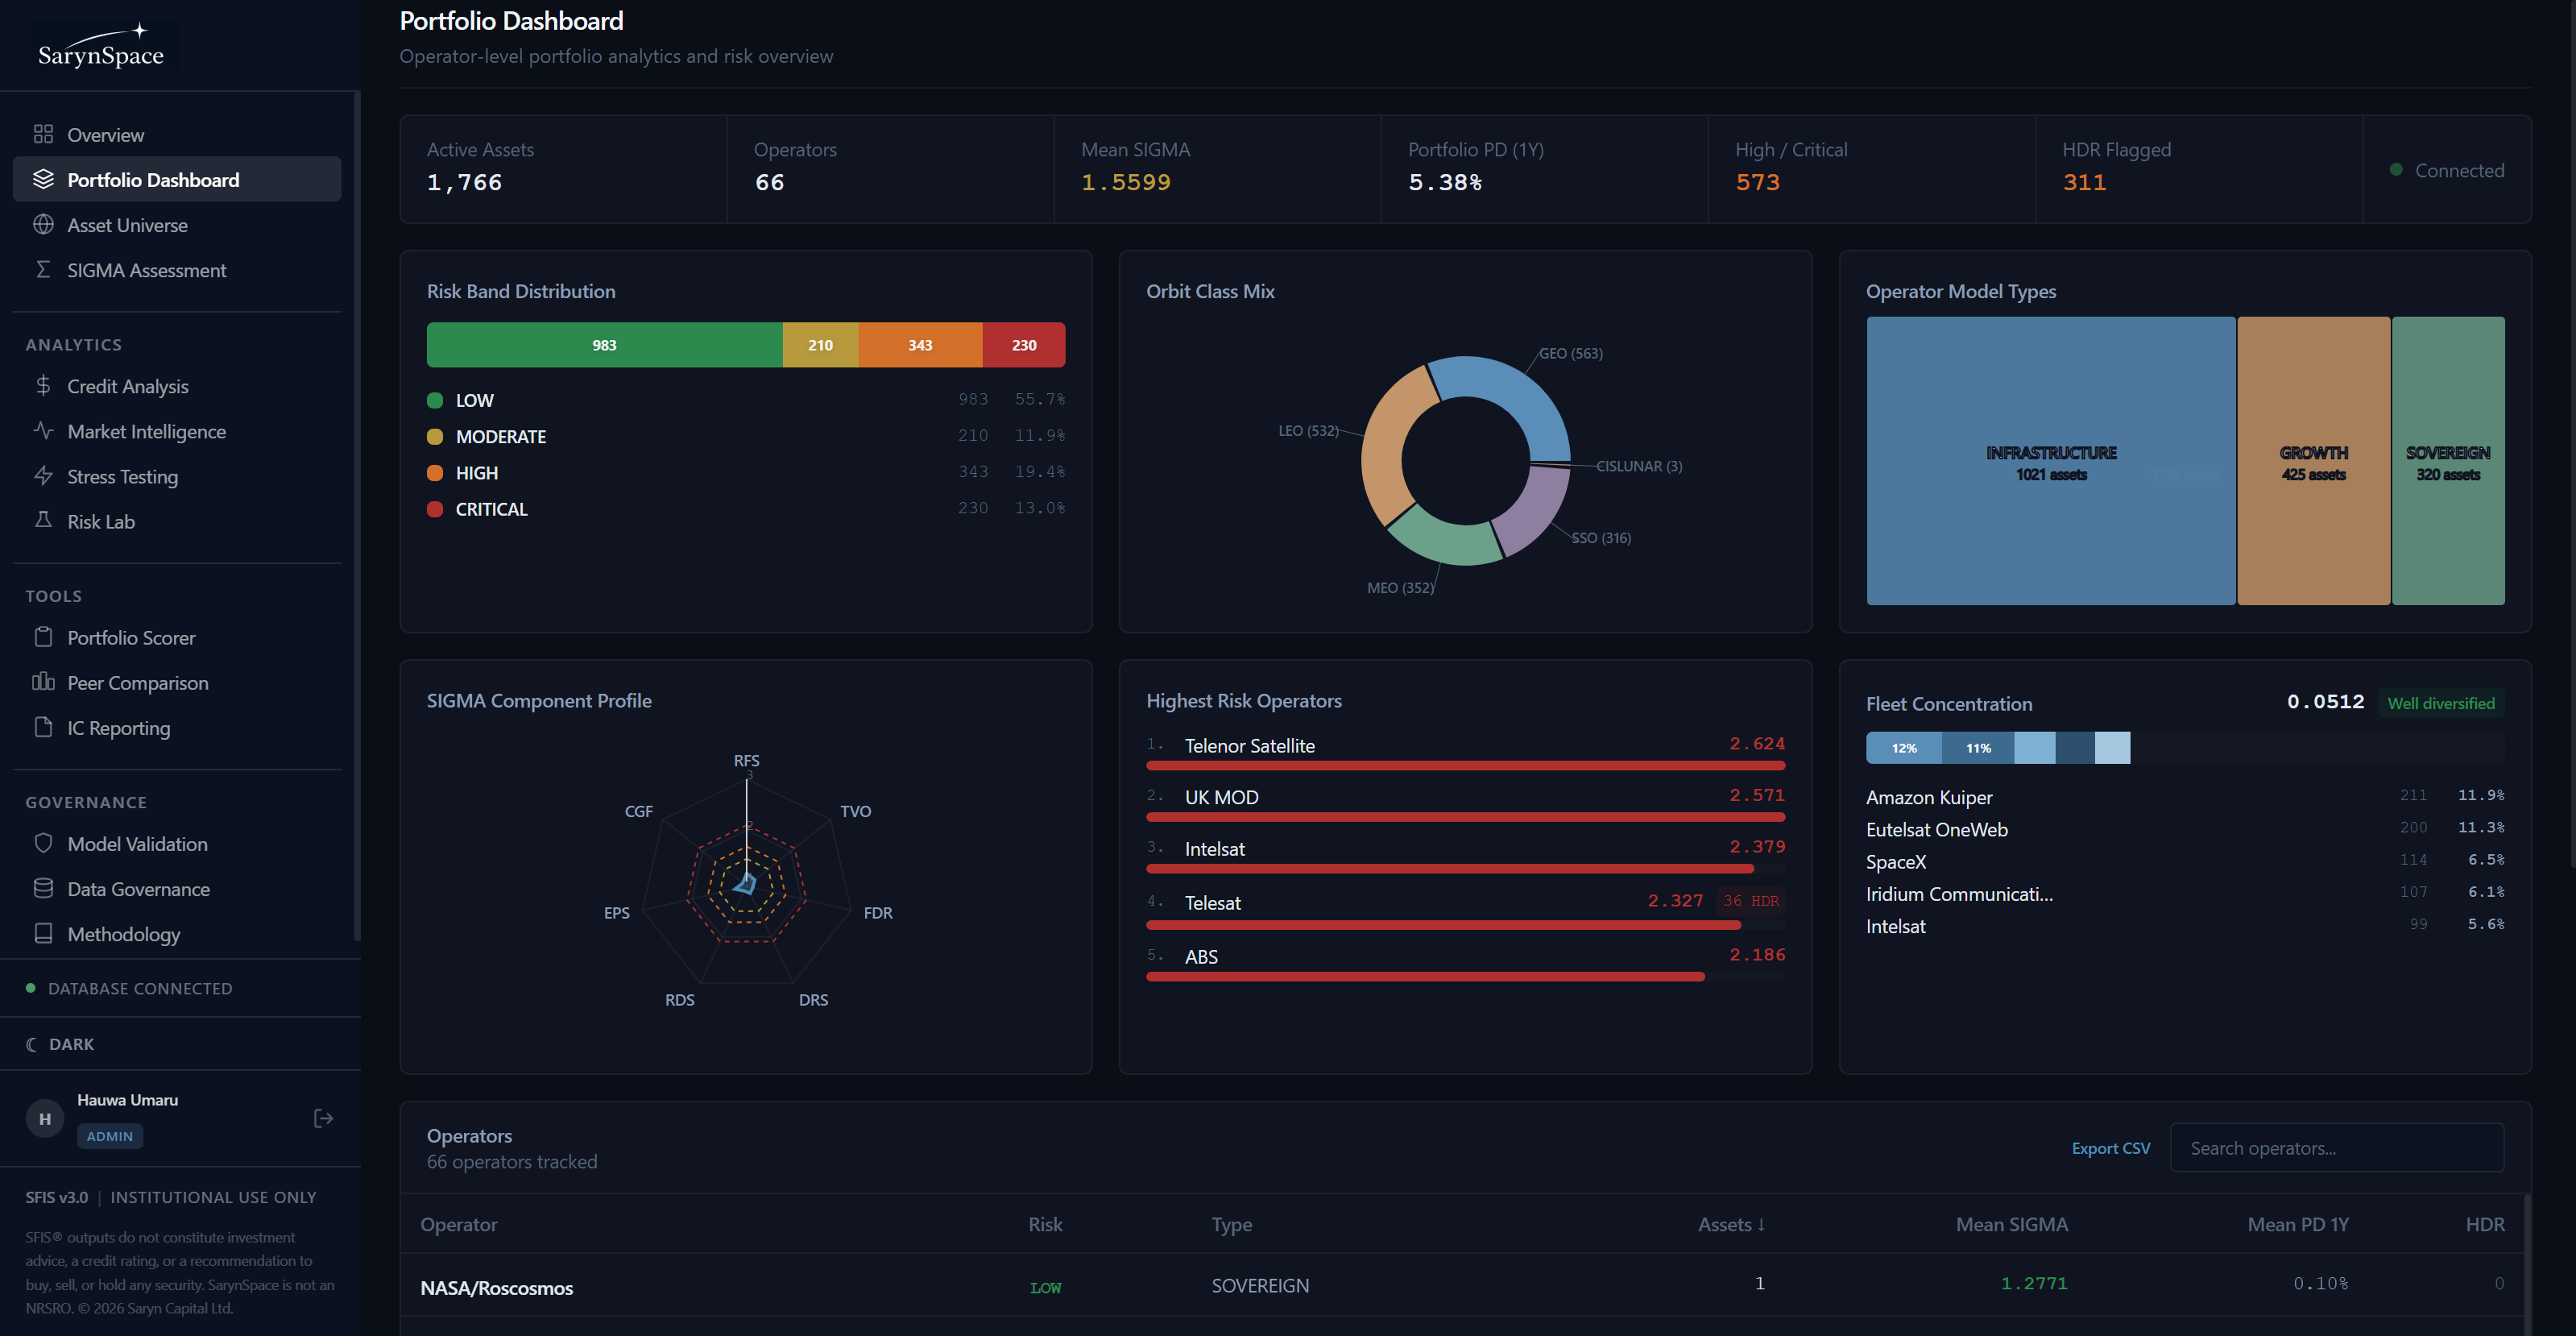Click the Export CSV button
The image size is (2576, 1336).
point(2111,1147)
